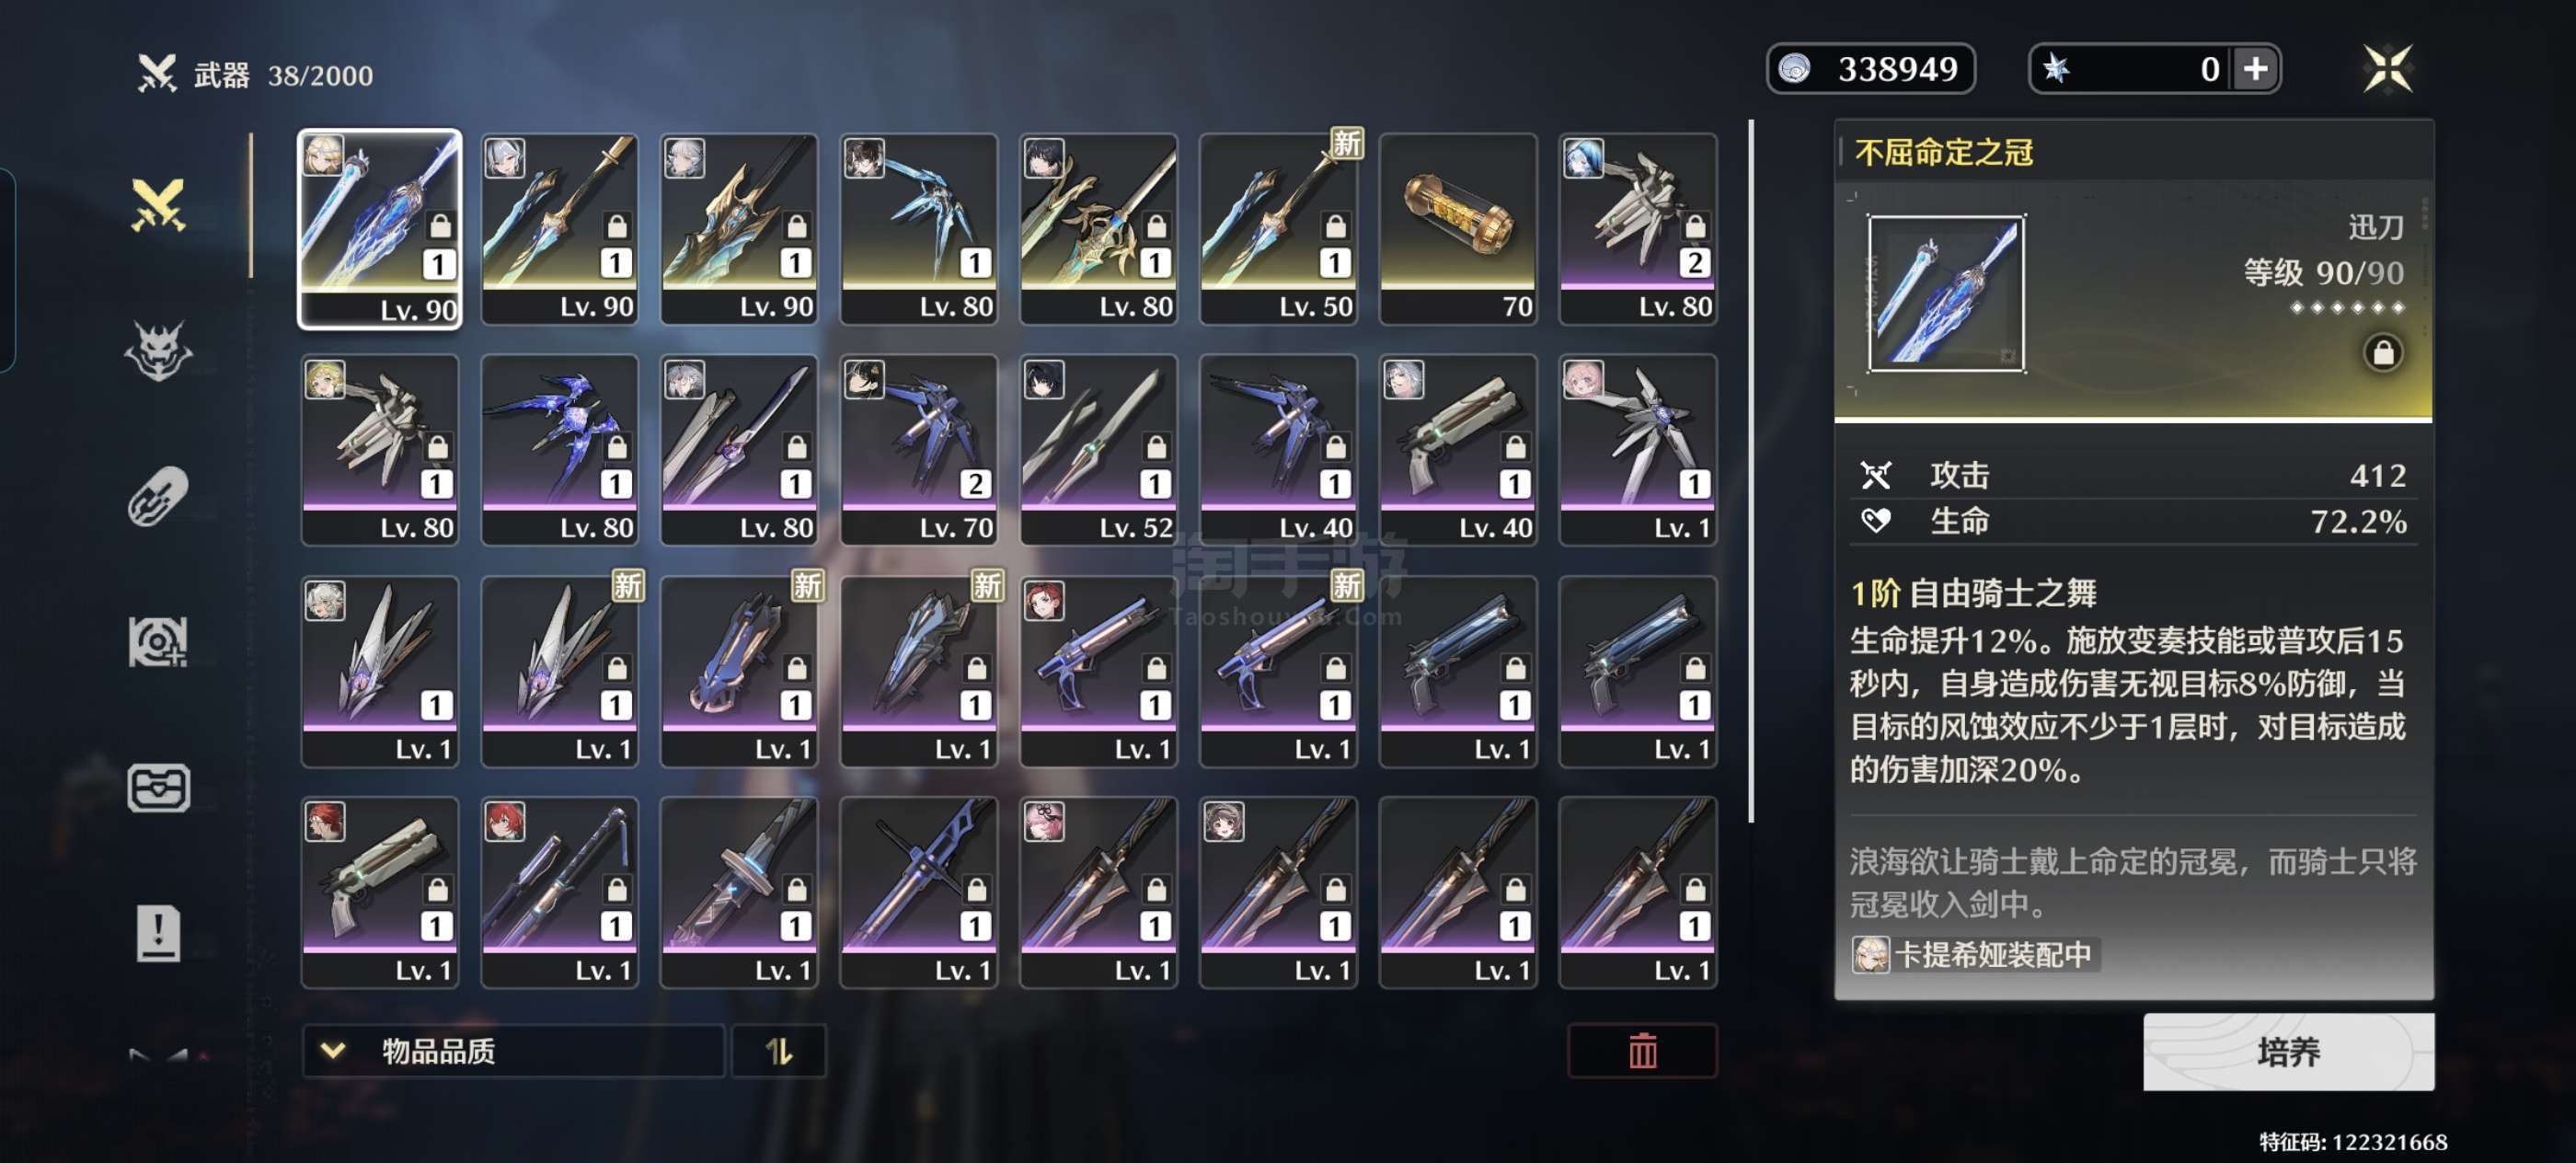The height and width of the screenshot is (1163, 2576).
Task: Expand the 物品品质 sort dropdown
Action: tap(513, 1051)
